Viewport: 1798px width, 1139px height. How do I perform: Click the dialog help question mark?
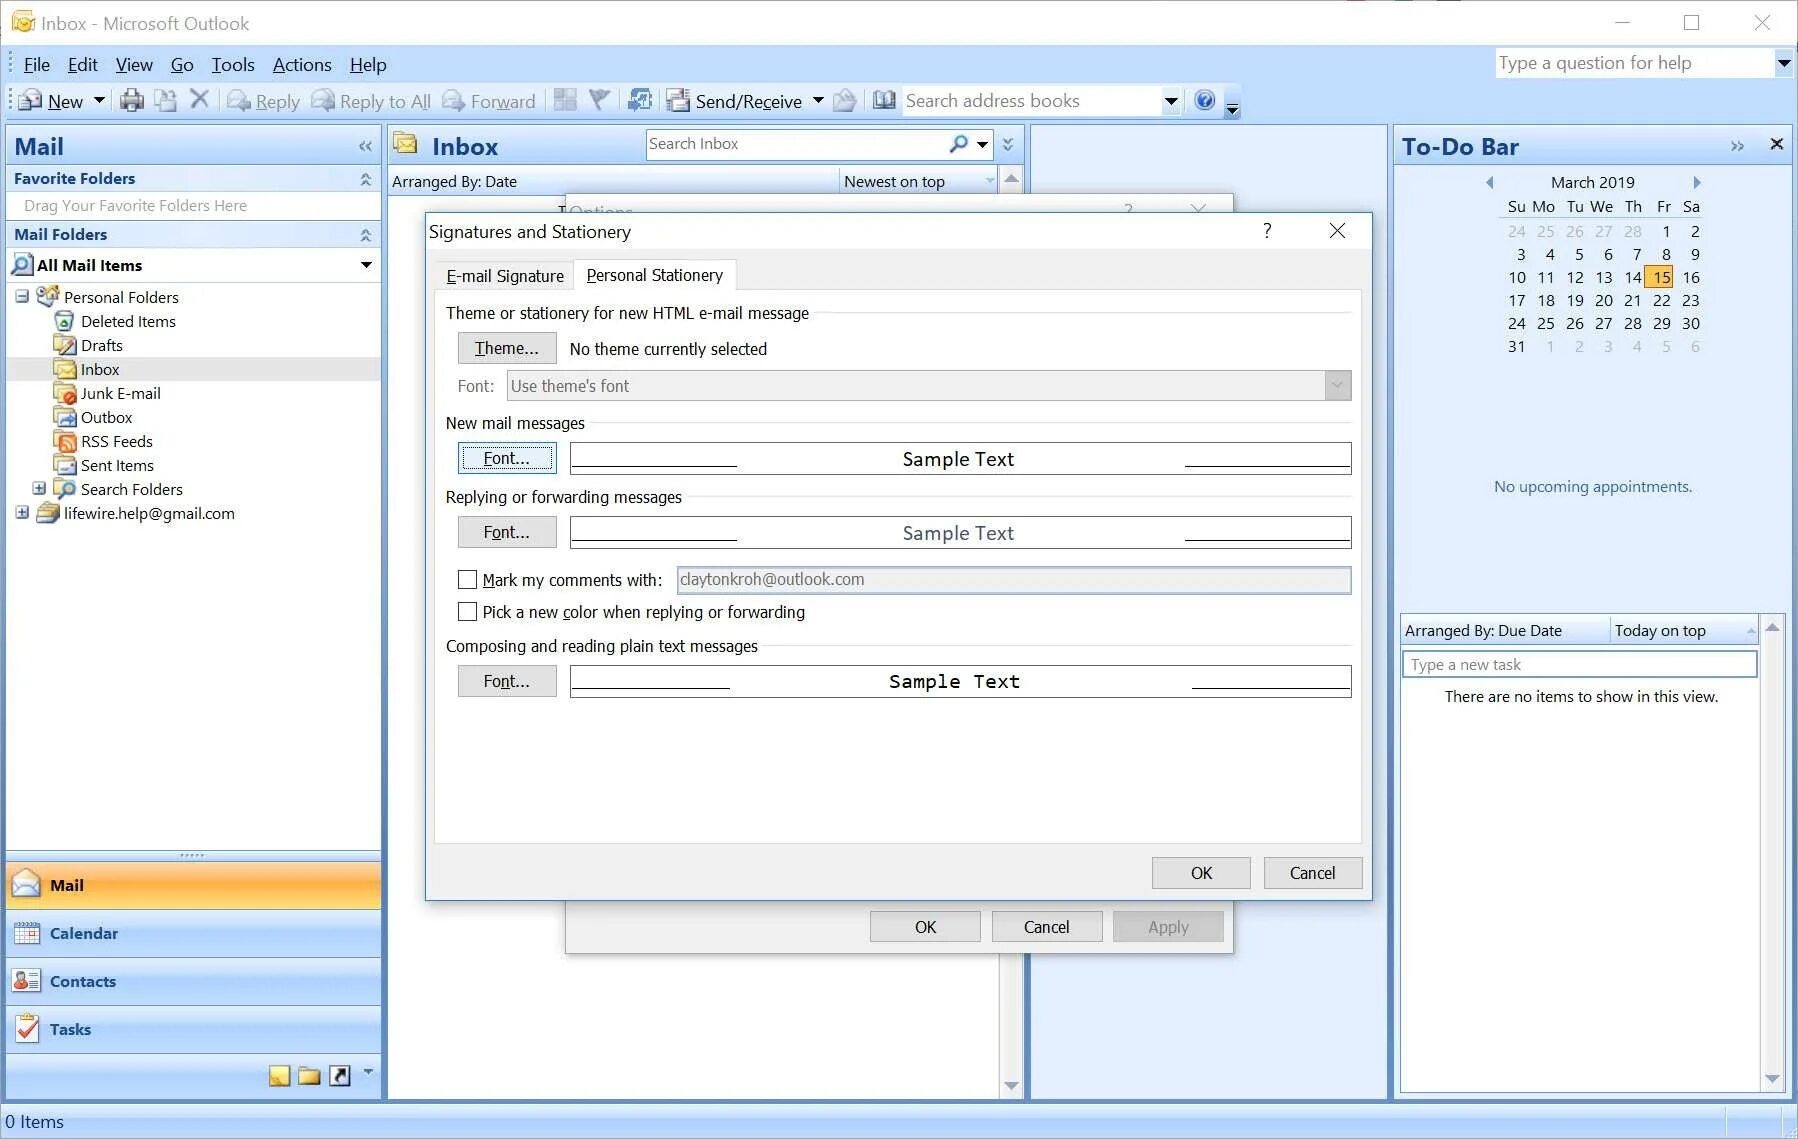(x=1267, y=231)
